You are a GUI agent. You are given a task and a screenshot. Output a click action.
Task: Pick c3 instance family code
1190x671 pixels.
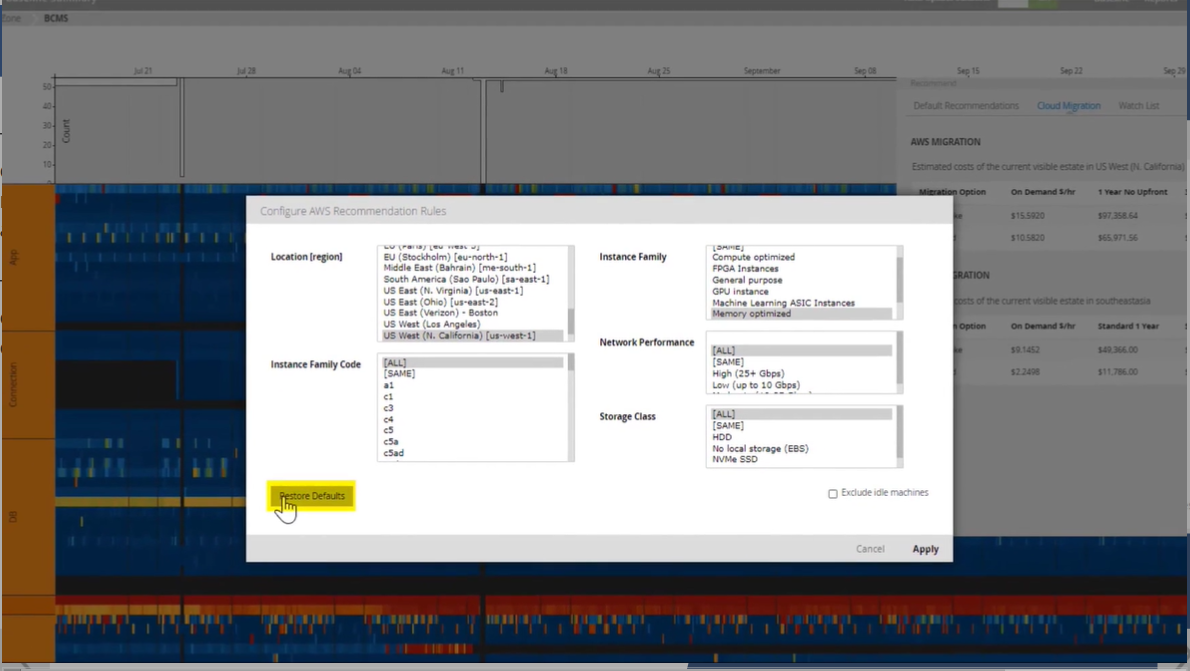[389, 408]
